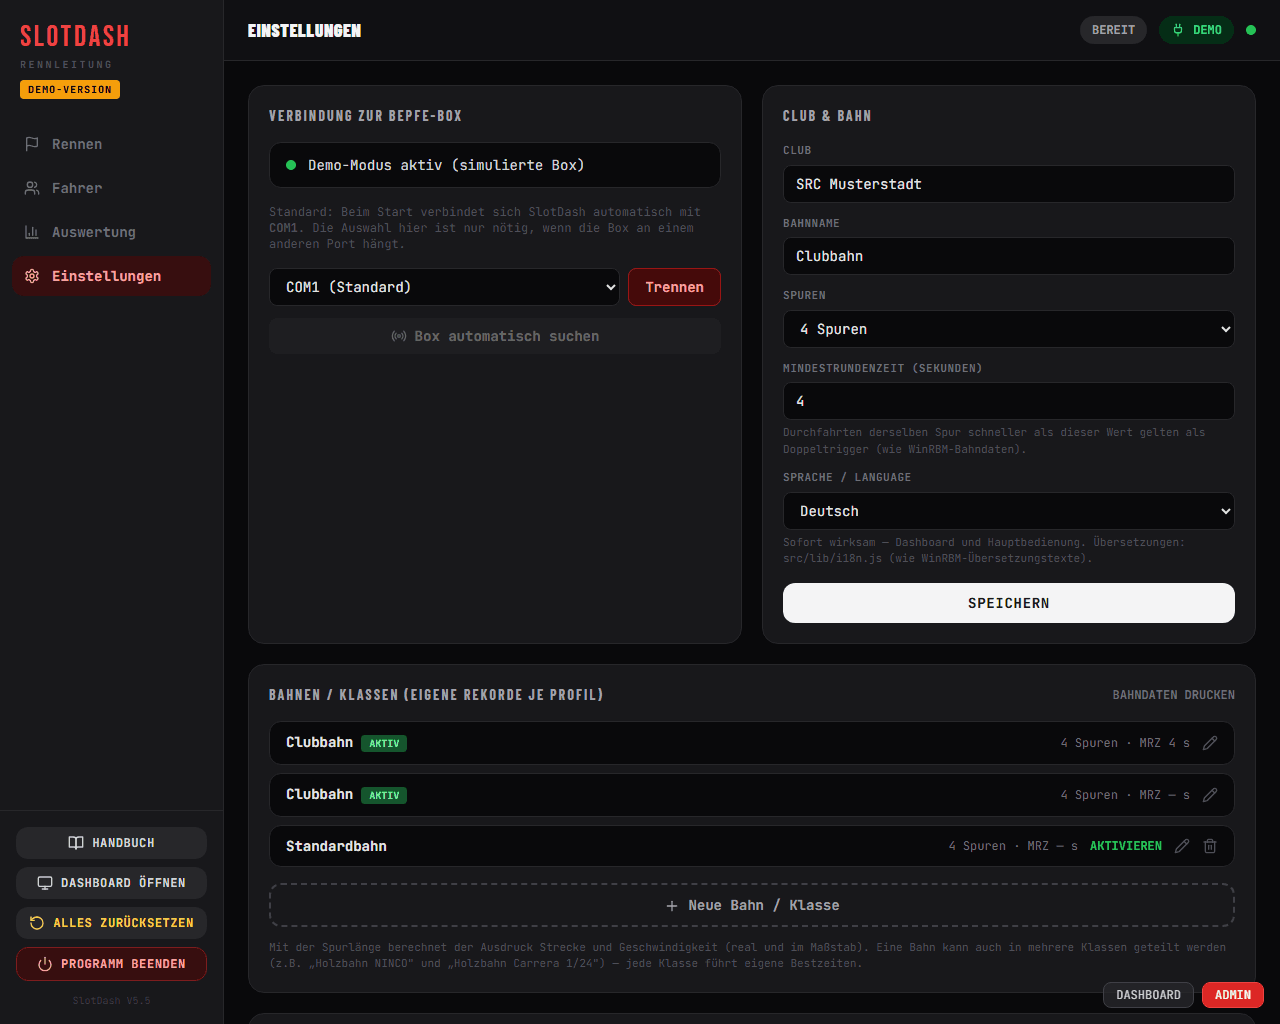The height and width of the screenshot is (1024, 1280).
Task: Click the Club field with SRC Musterstadt
Action: (1008, 184)
